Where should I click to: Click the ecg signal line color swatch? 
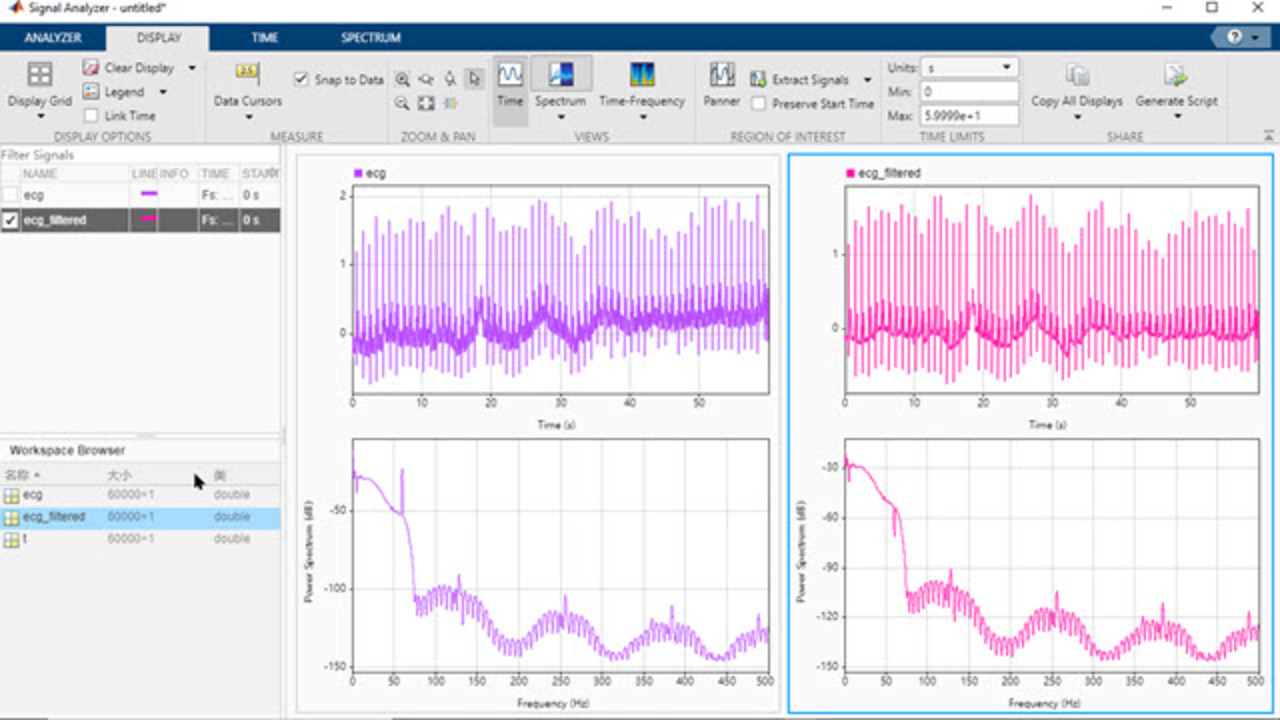coord(149,194)
